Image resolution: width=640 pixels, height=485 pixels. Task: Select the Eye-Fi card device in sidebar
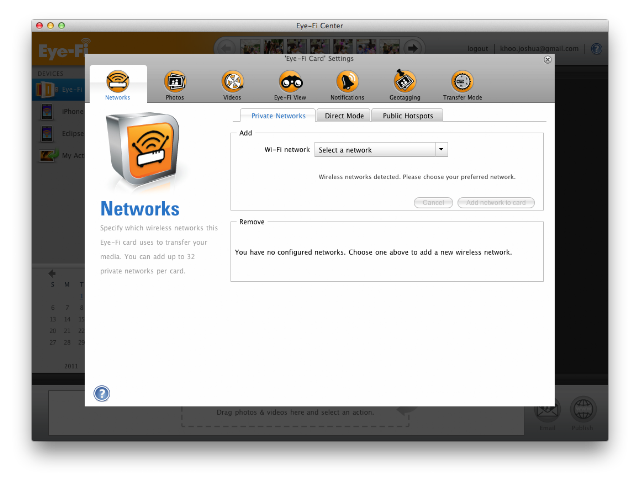pyautogui.click(x=59, y=89)
